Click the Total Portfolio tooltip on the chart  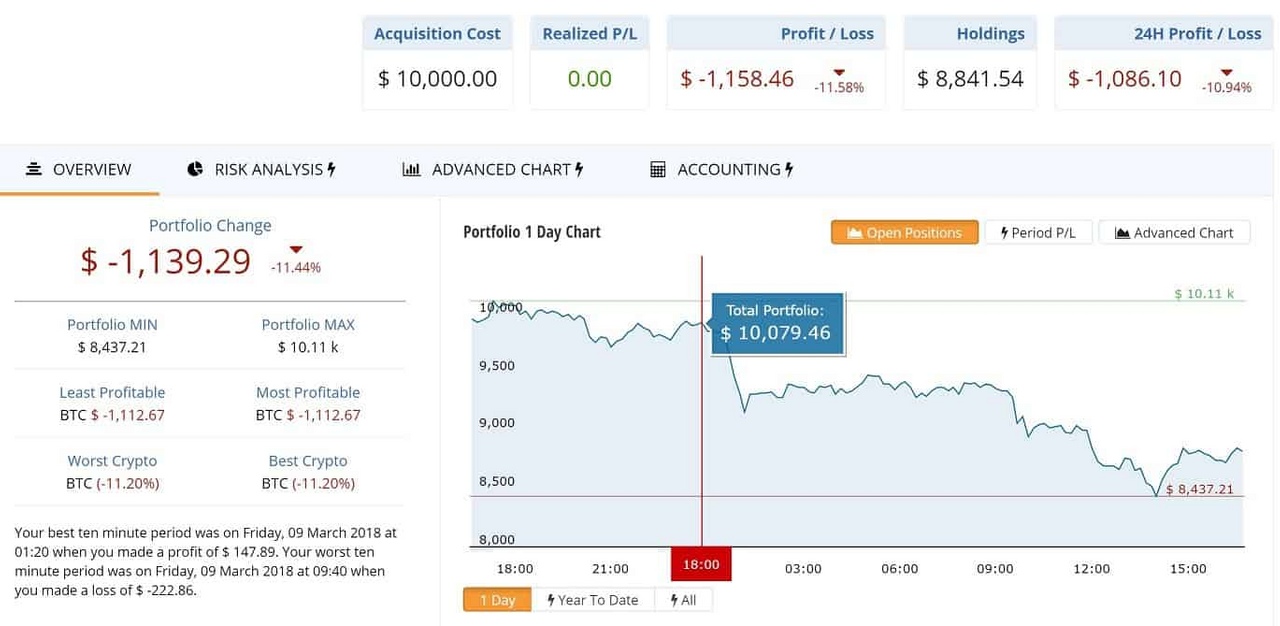point(776,322)
